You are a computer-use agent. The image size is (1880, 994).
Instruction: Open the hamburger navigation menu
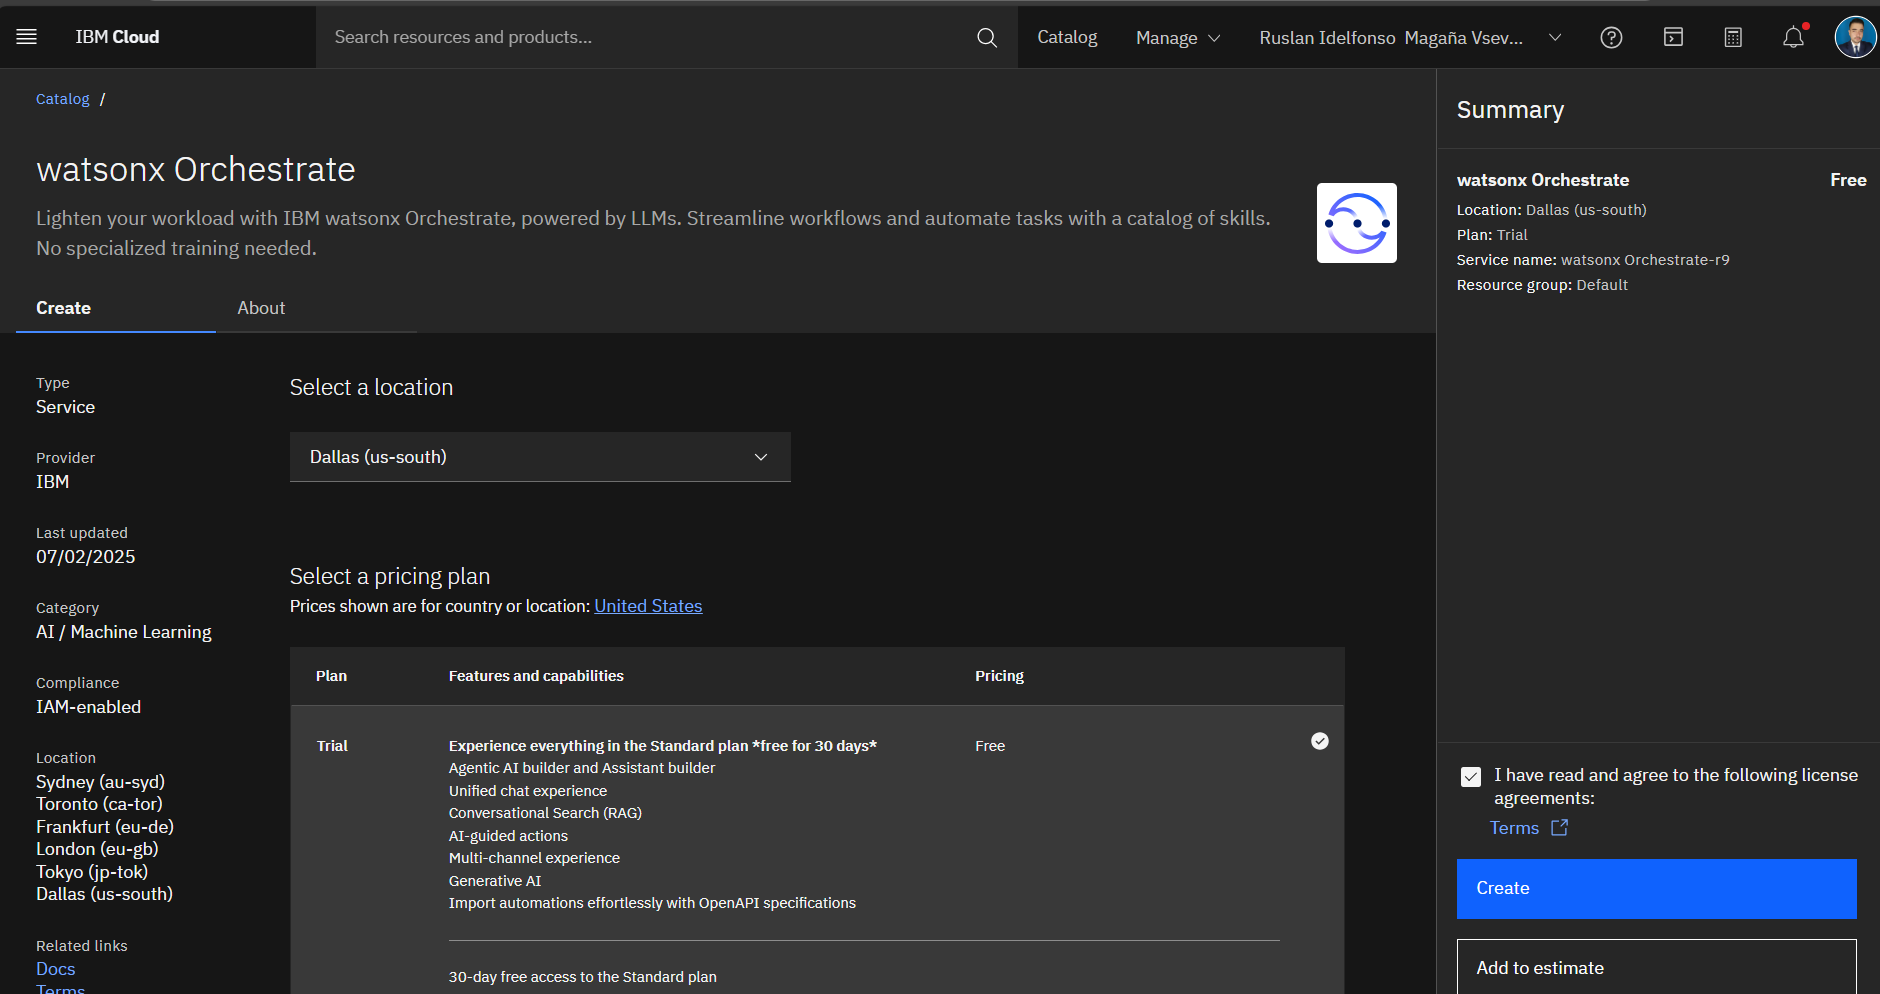click(x=27, y=37)
